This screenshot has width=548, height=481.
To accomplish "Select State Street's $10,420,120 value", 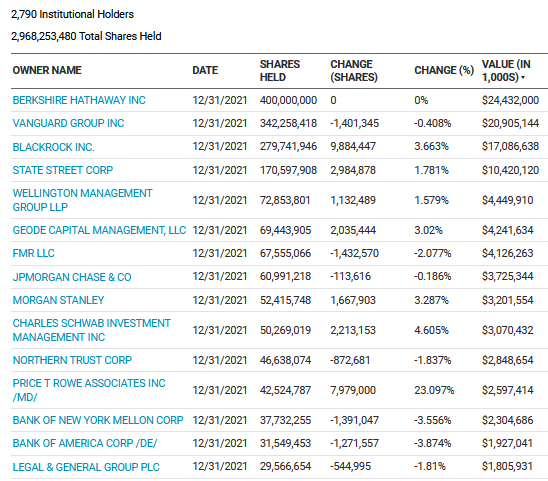I will (510, 170).
